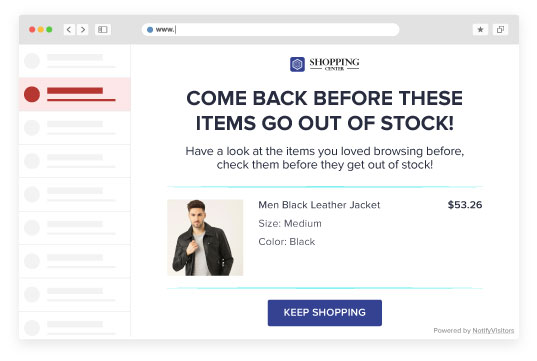Click the red sender avatar circle

click(x=32, y=94)
